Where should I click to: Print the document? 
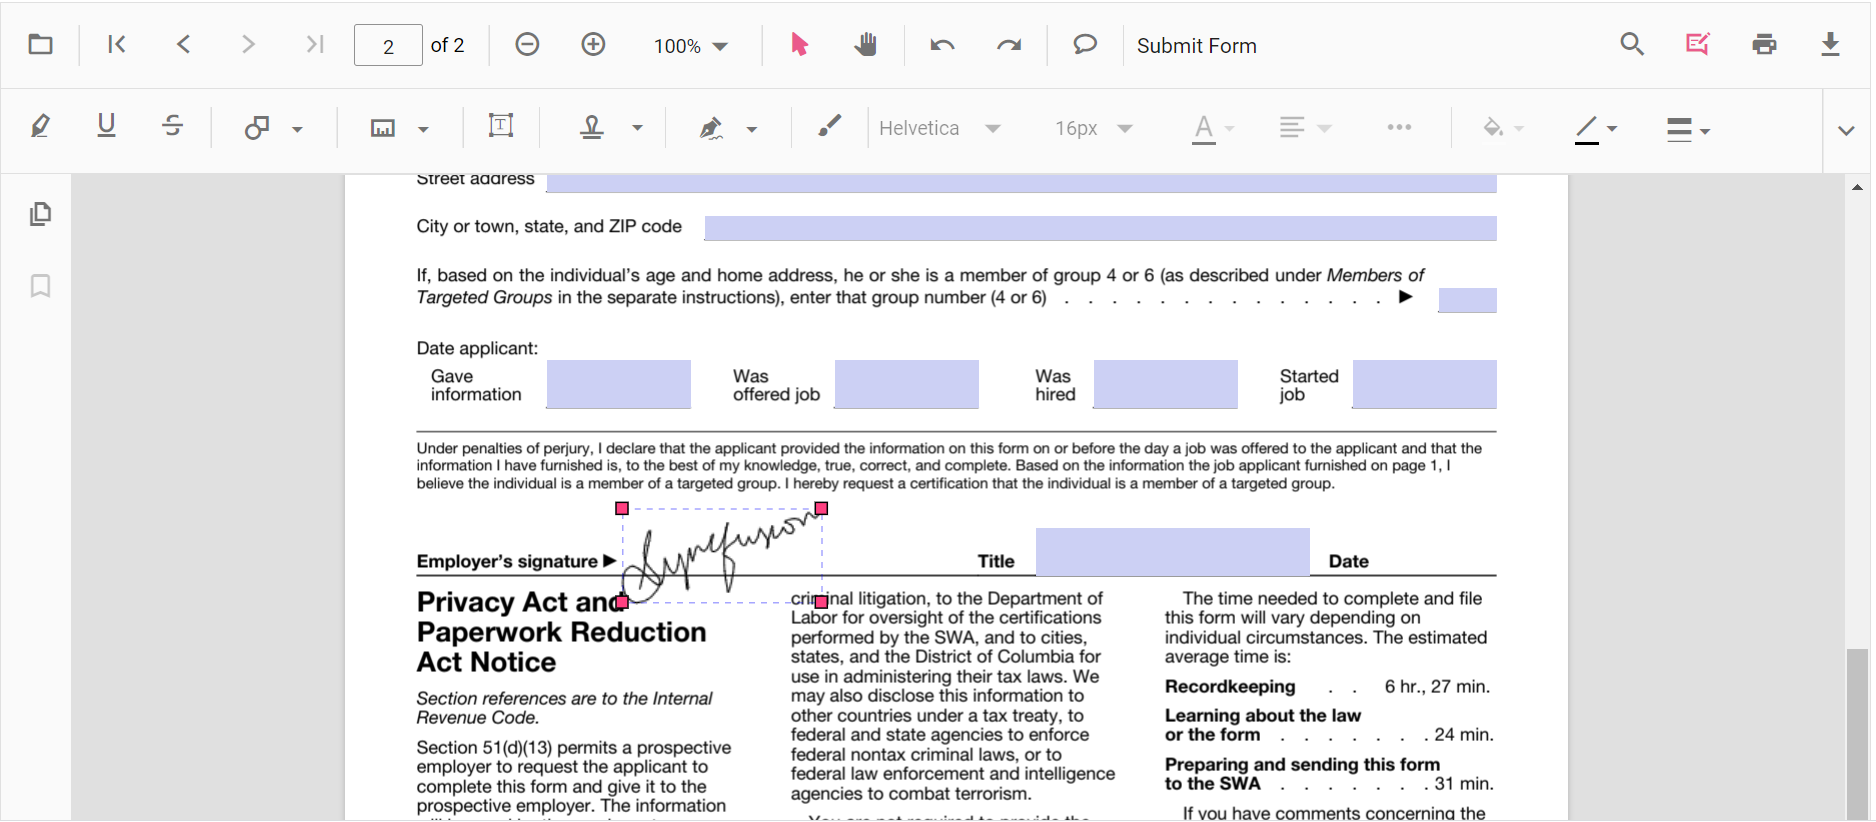tap(1764, 45)
